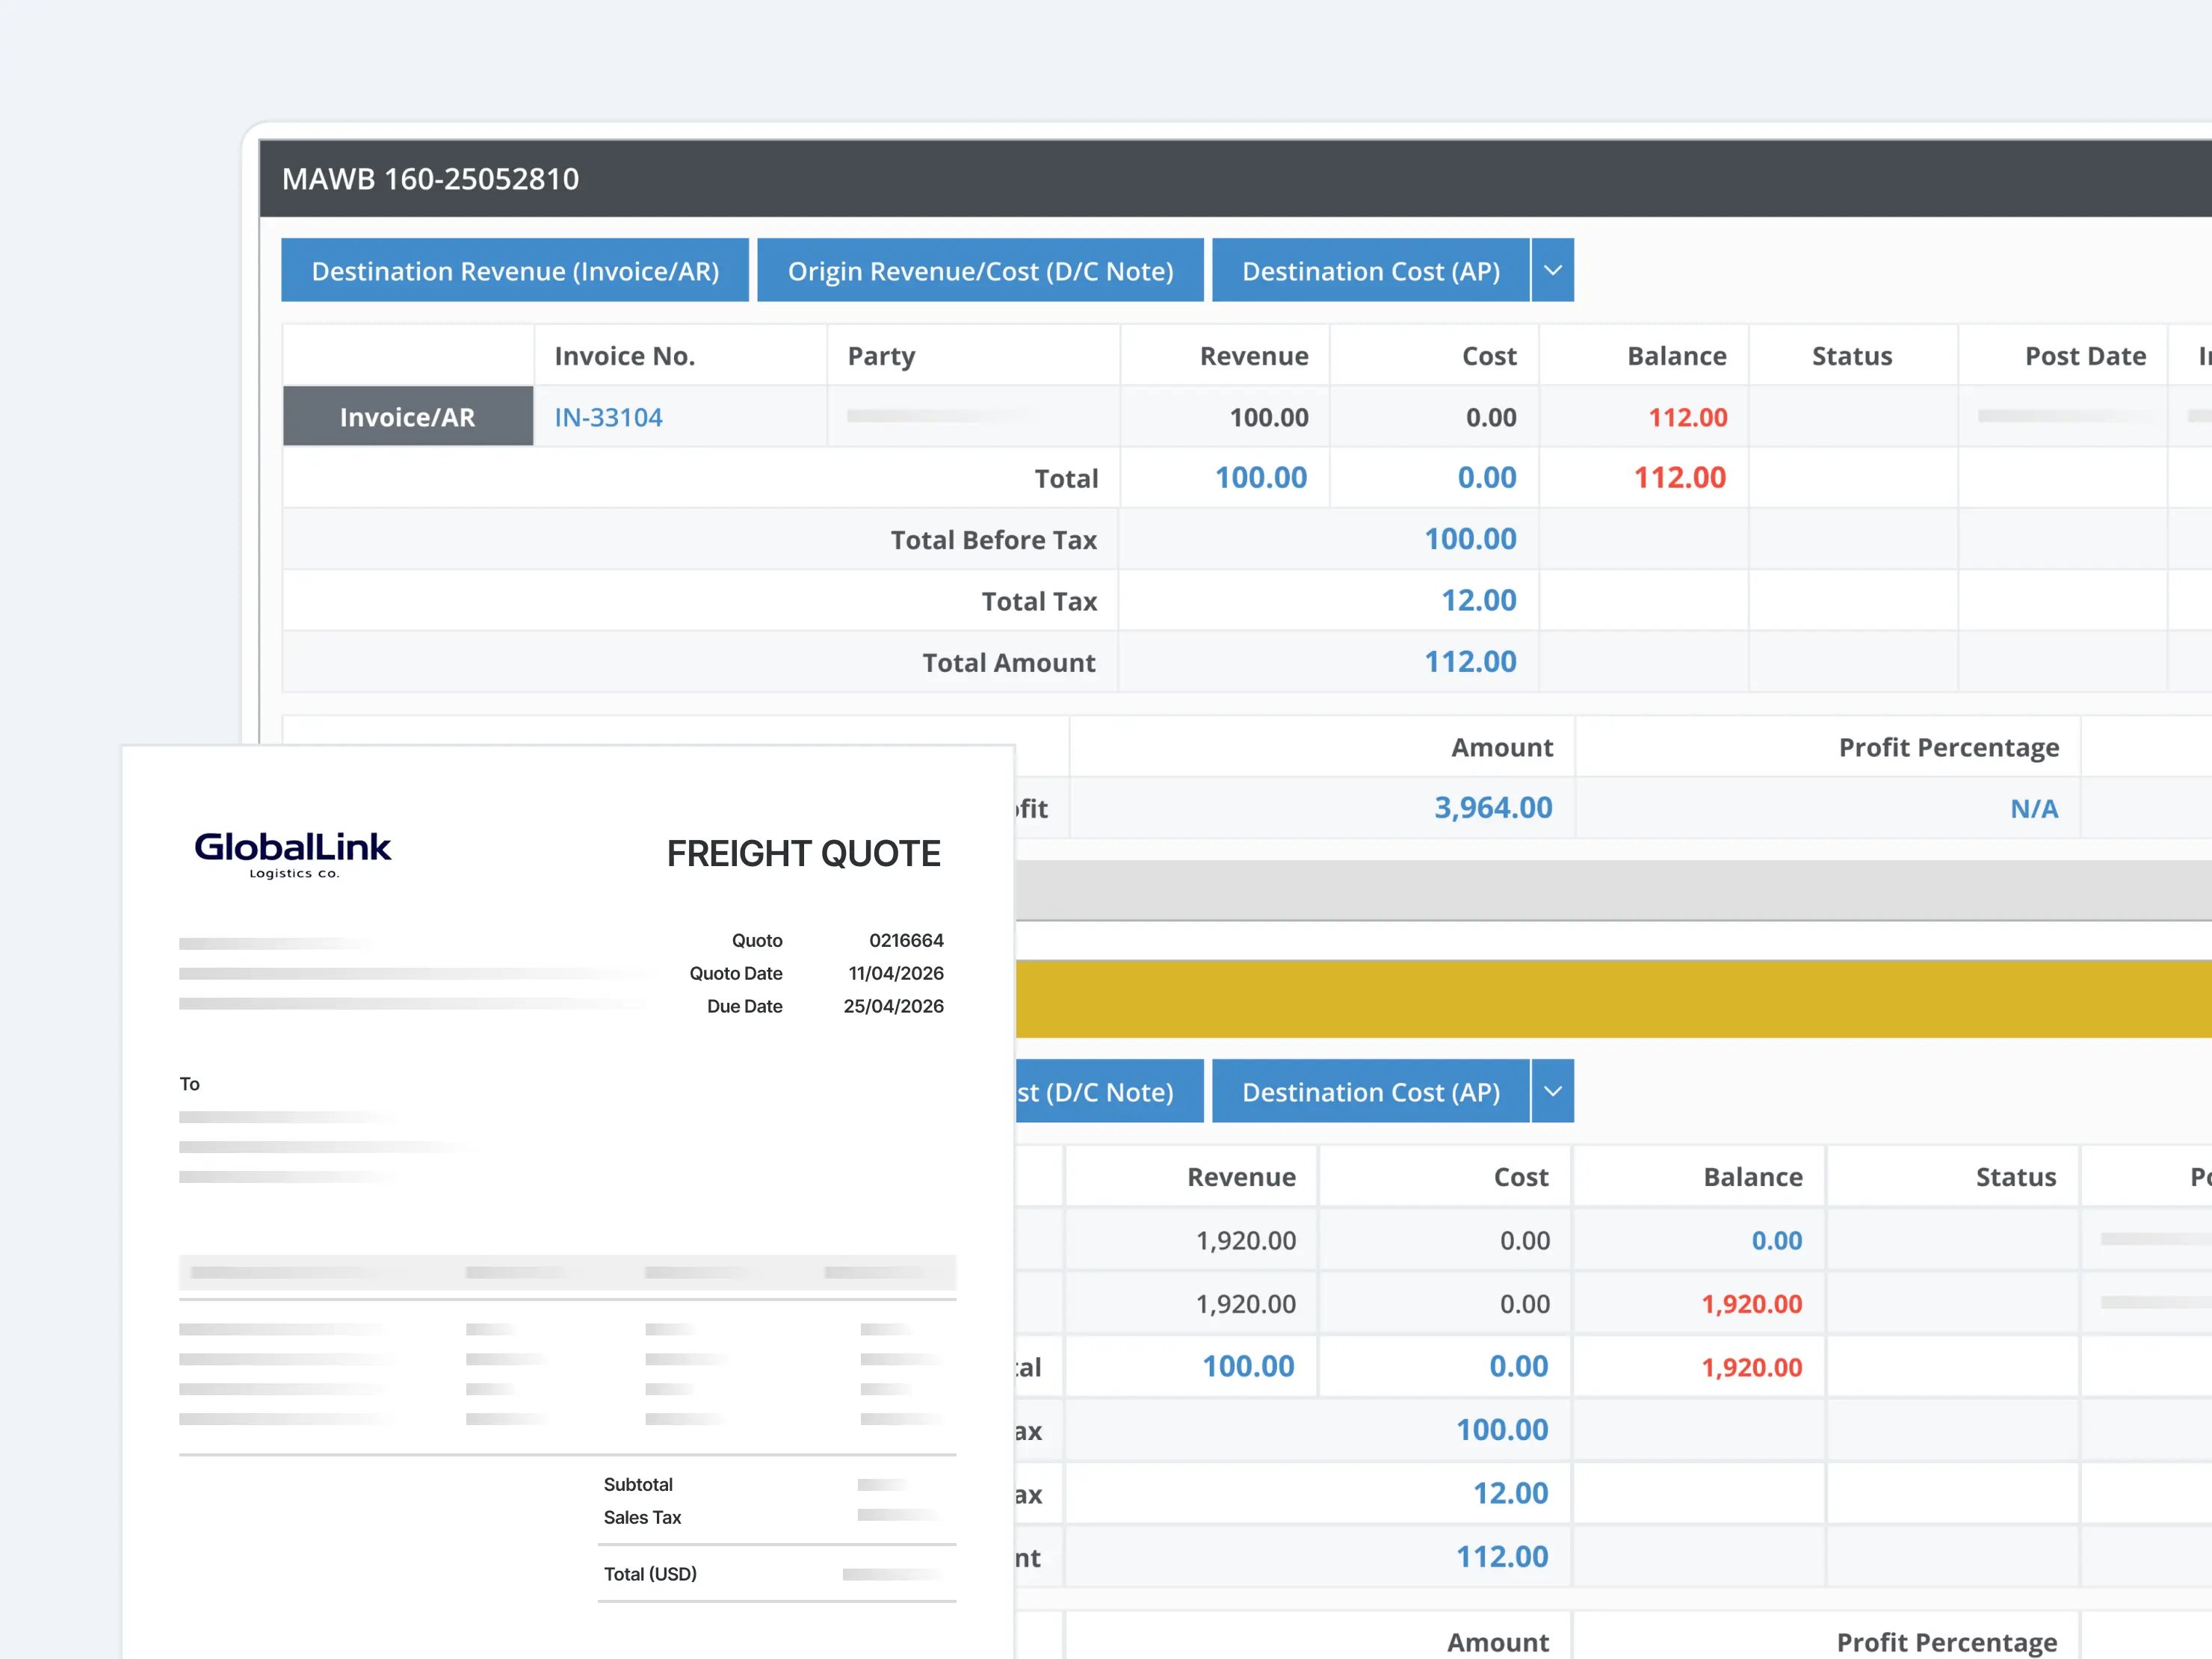
Task: Click the GlobalLink Logistics logo
Action: (292, 854)
